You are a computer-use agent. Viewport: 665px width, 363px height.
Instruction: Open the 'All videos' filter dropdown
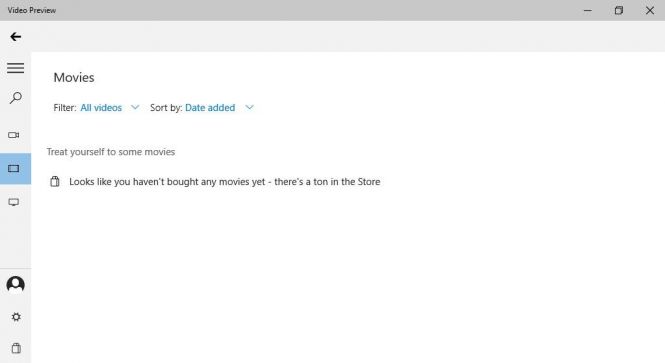(x=101, y=108)
